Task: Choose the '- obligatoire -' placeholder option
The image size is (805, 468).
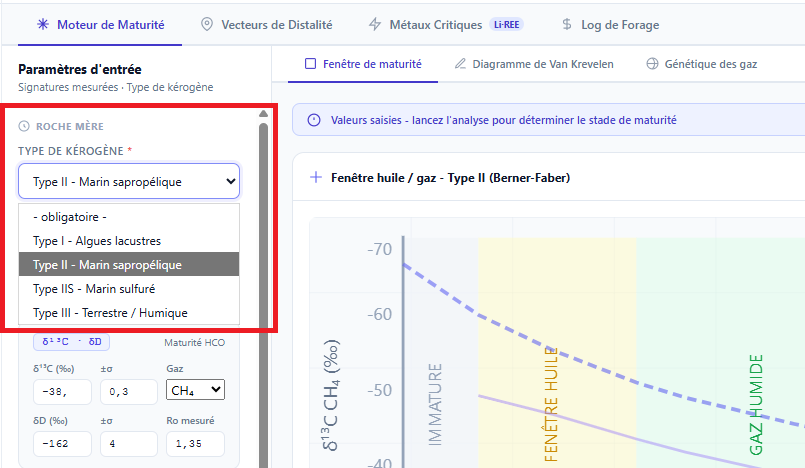Action: (x=129, y=217)
